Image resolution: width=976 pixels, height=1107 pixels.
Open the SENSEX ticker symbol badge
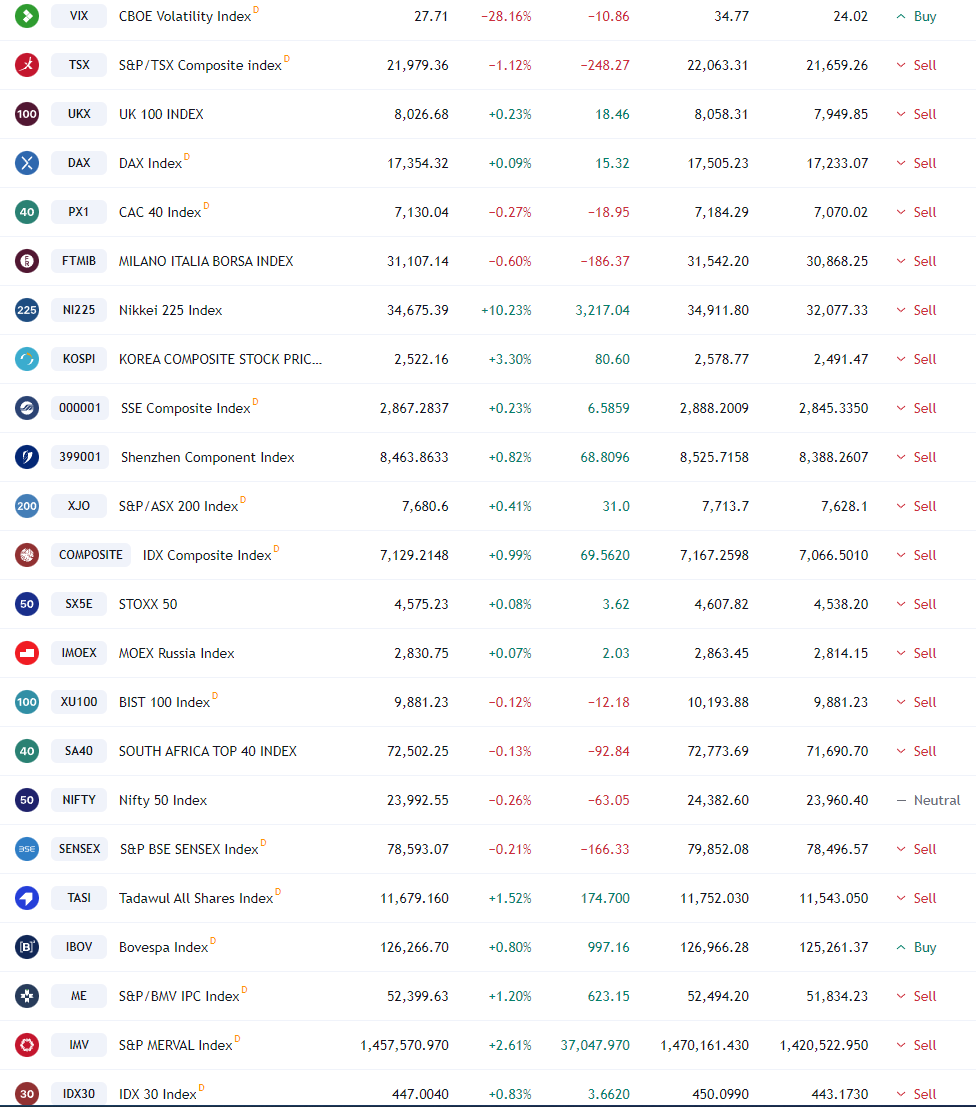pos(80,849)
